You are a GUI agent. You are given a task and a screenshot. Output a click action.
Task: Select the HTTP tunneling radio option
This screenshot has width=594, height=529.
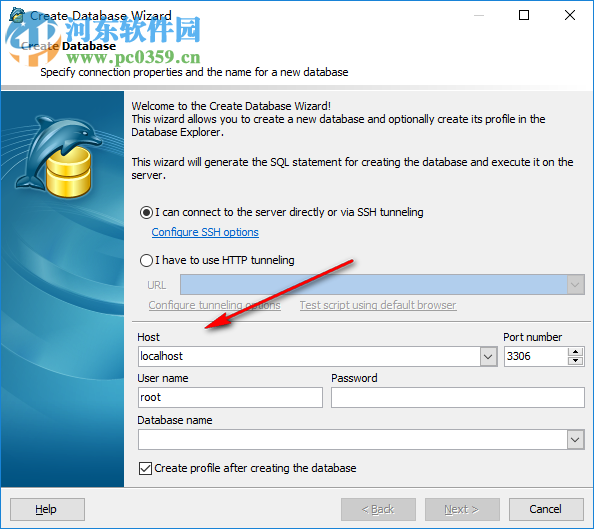(x=146, y=261)
